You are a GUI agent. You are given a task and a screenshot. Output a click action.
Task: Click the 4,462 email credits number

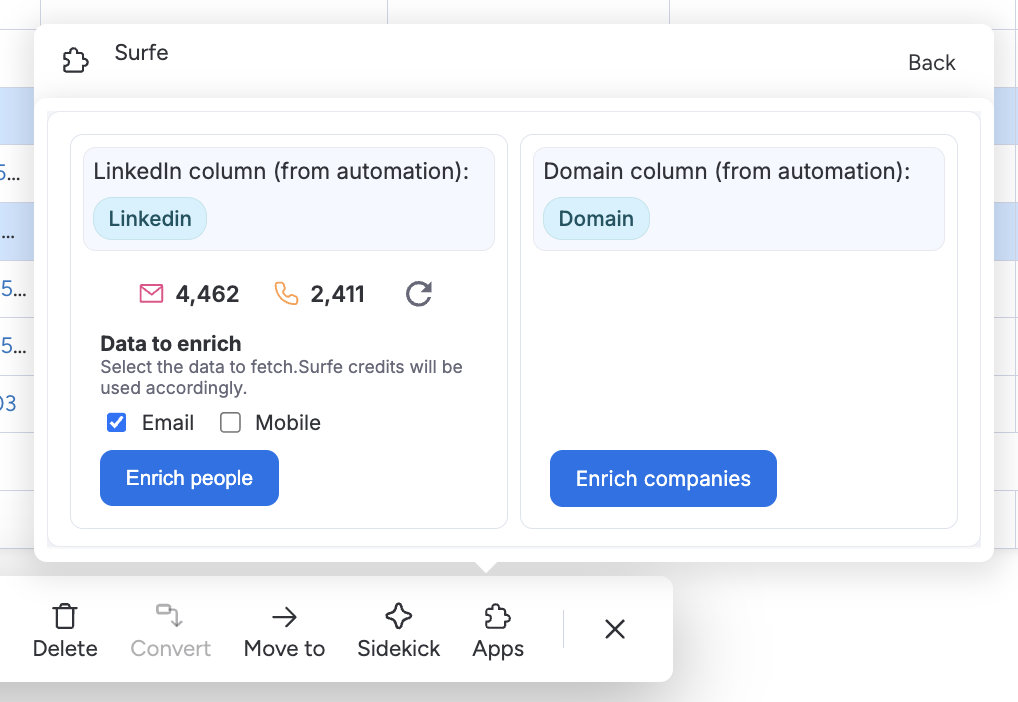coord(207,294)
